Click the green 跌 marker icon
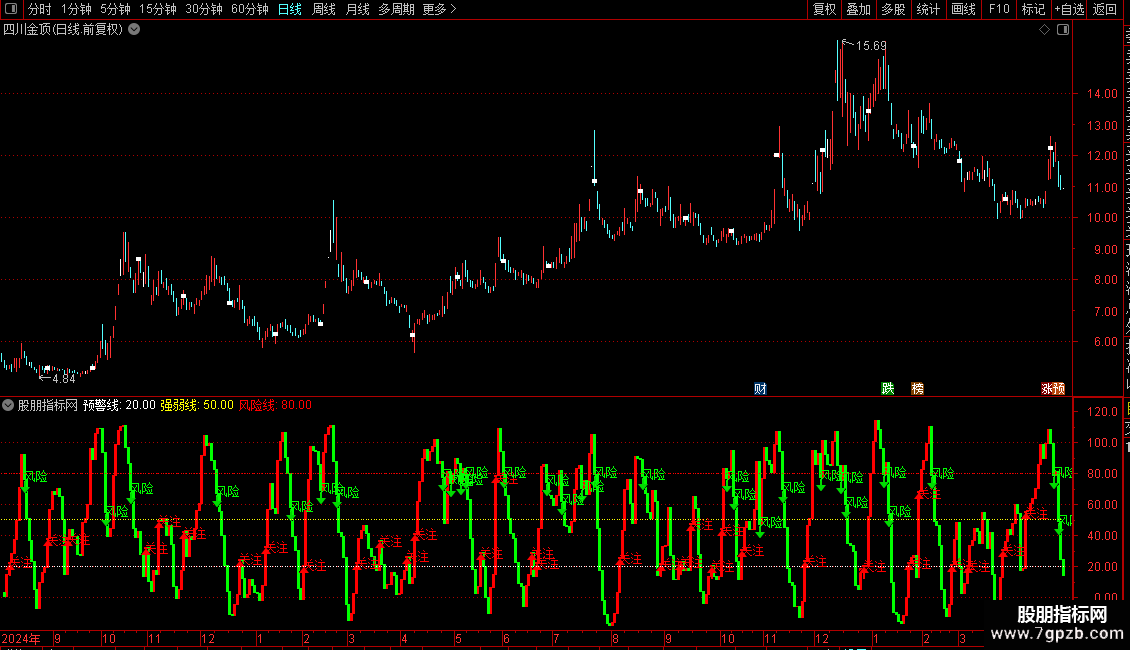Image resolution: width=1130 pixels, height=650 pixels. pyautogui.click(x=888, y=388)
